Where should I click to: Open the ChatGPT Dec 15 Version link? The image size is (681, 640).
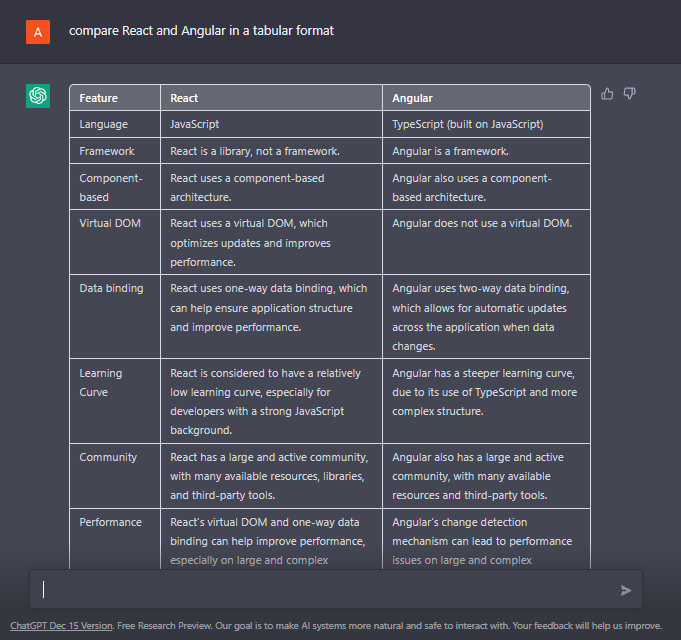tap(61, 625)
